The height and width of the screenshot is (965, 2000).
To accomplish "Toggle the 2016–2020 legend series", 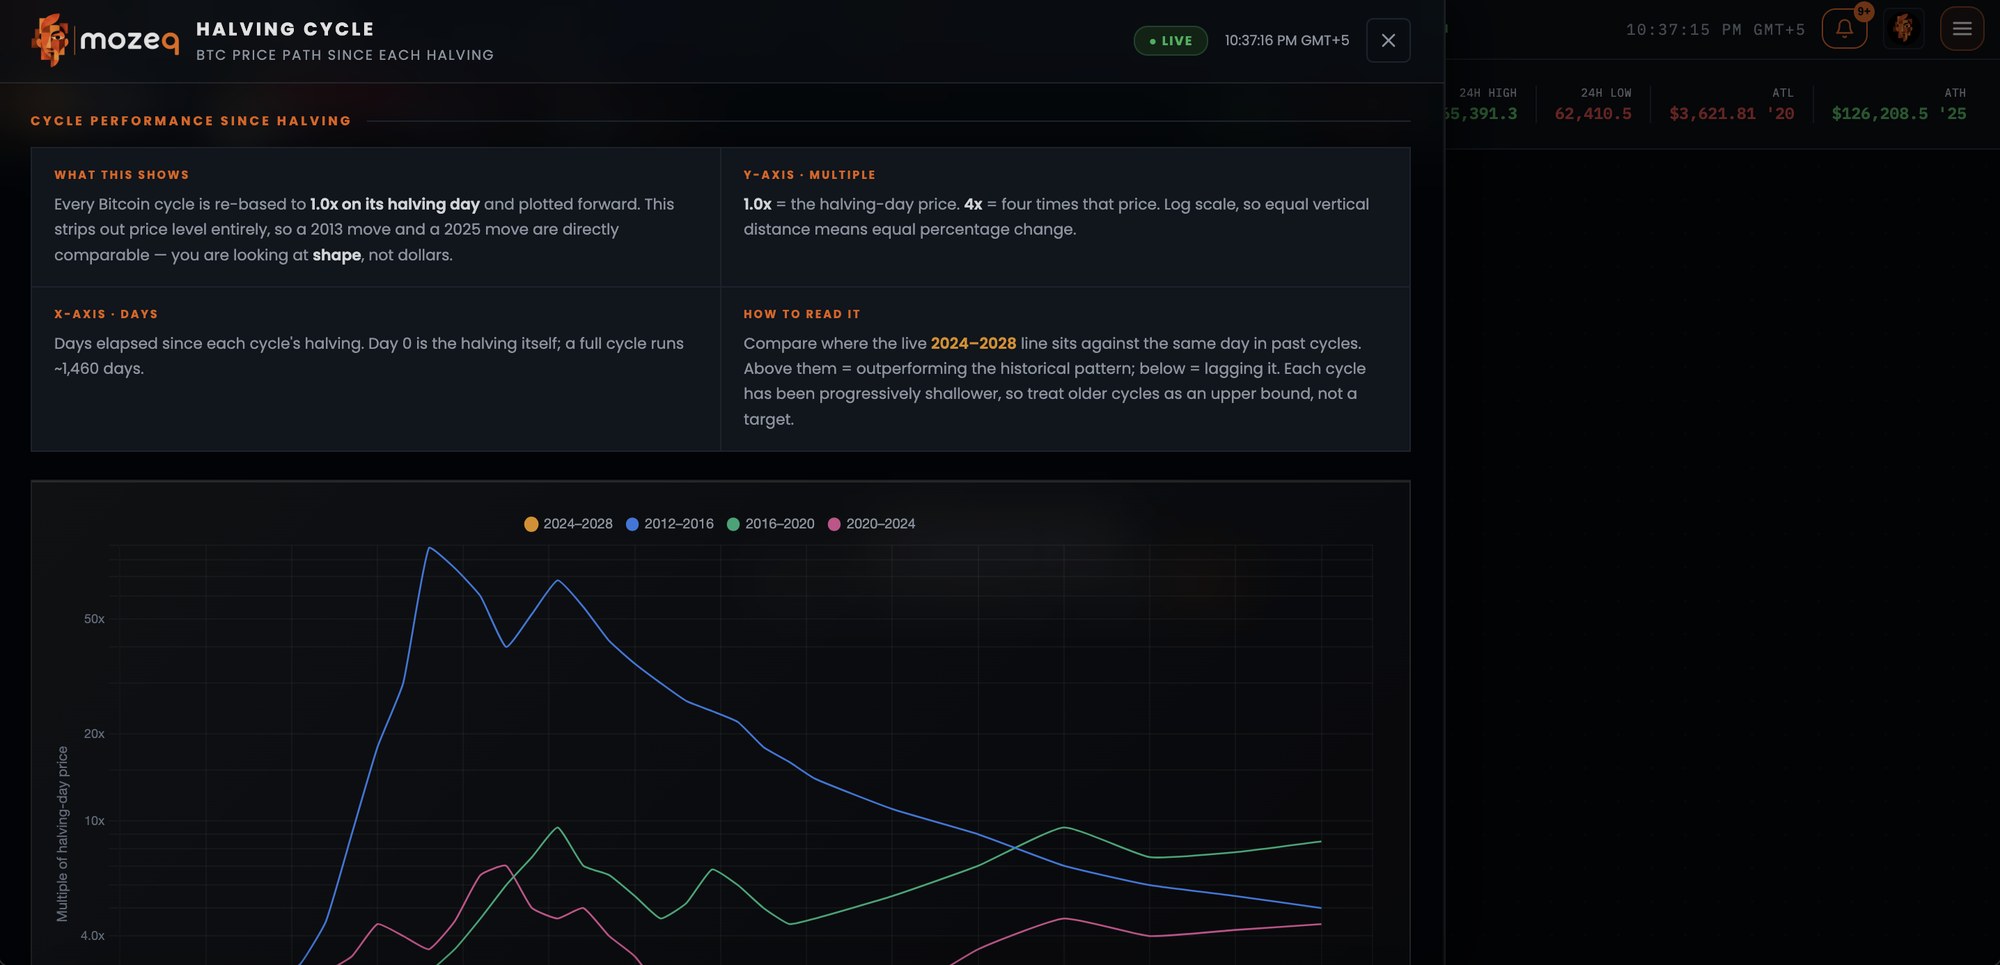I will (x=770, y=524).
